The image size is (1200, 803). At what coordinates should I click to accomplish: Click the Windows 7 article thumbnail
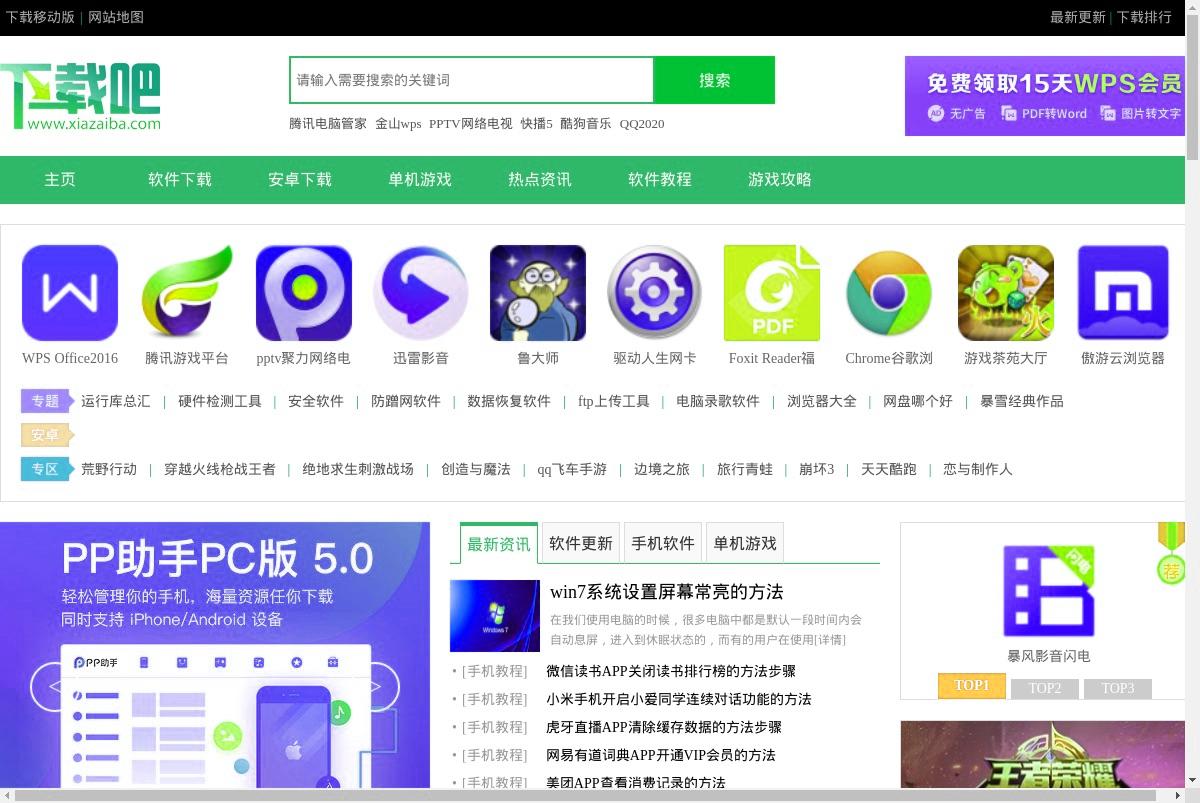coord(495,616)
